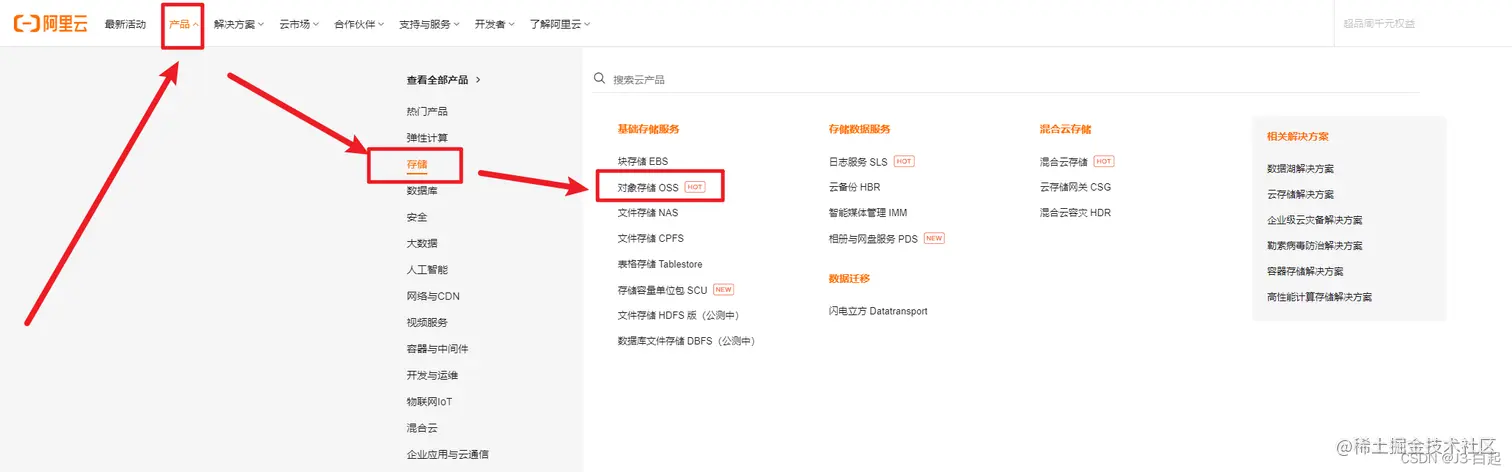
Task: Open 闪电立方 Datatransport product
Action: 878,311
